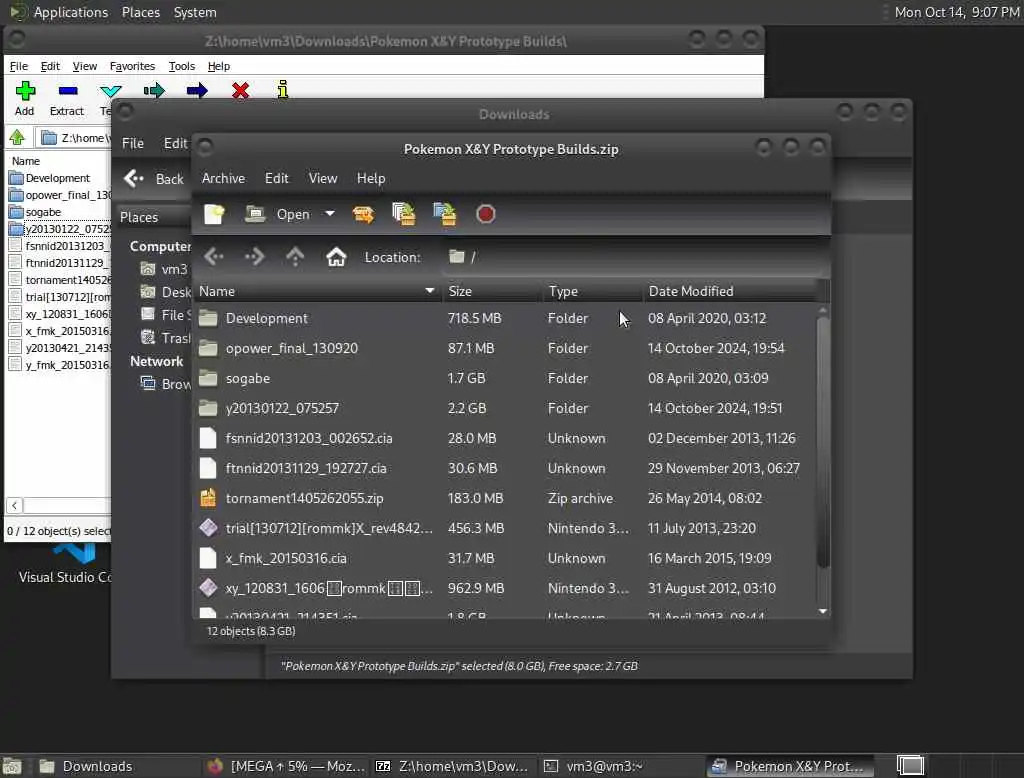The image size is (1024, 778).
Task: Create a new archive in archive manager
Action: click(x=214, y=214)
